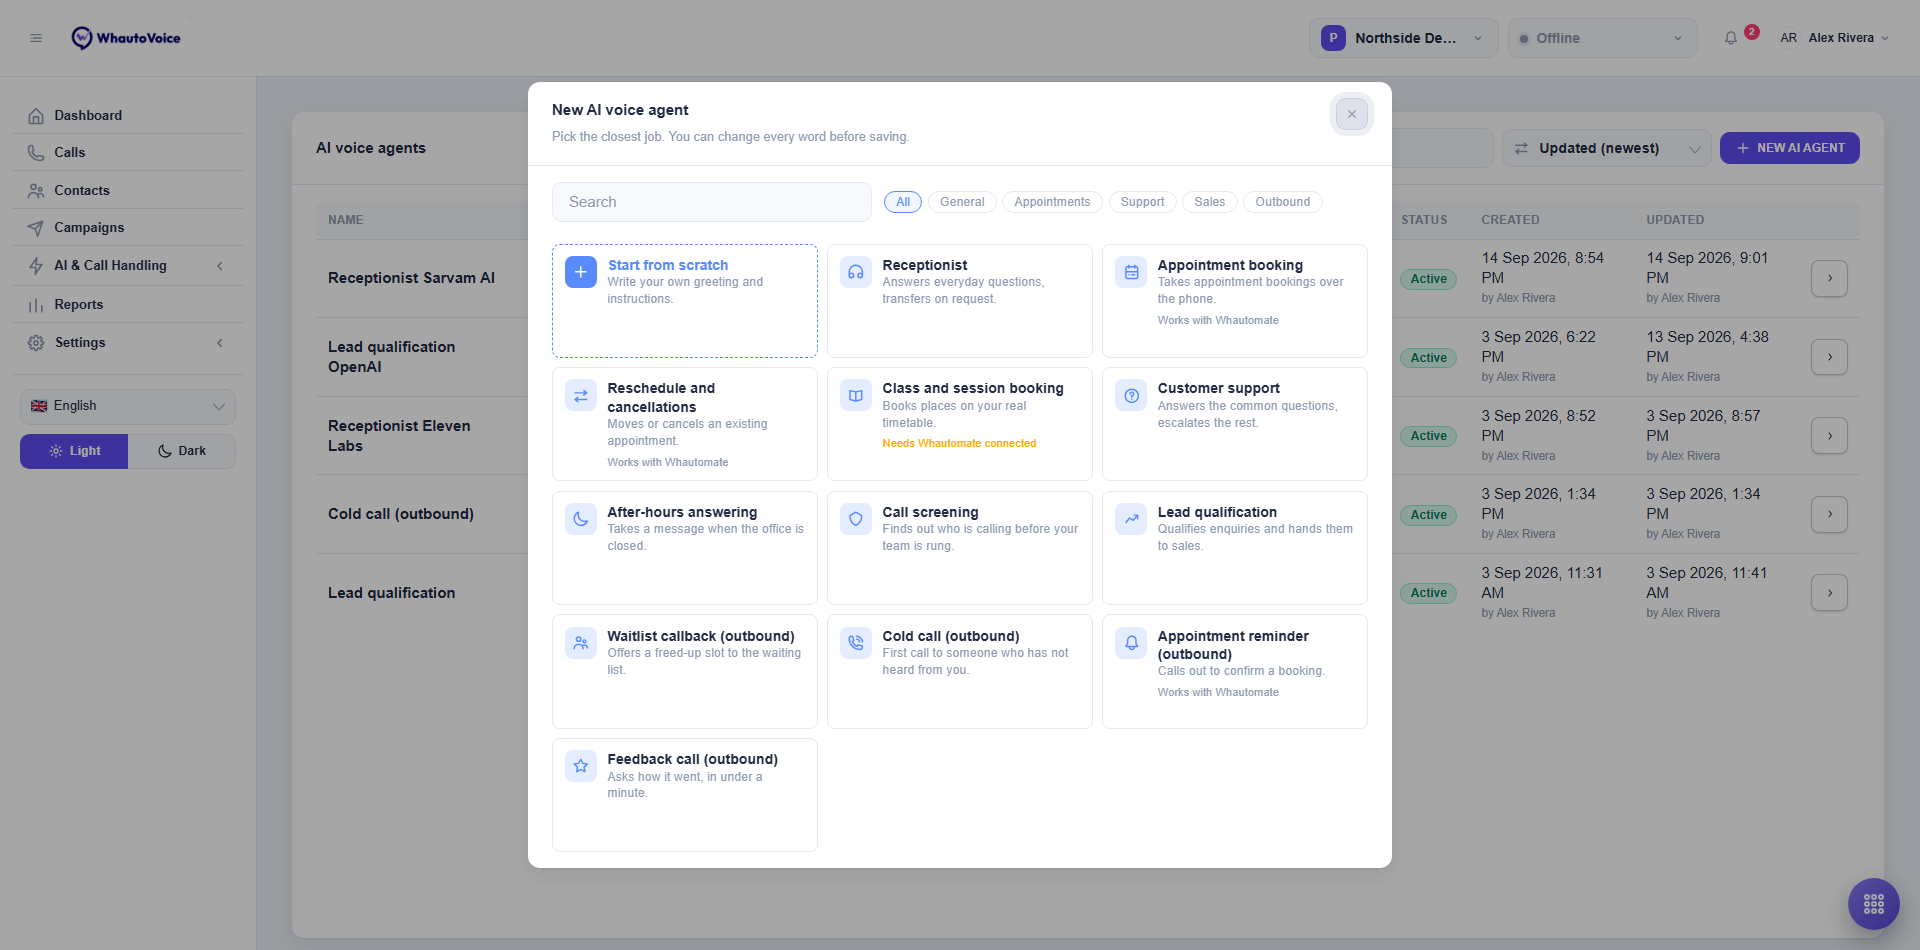Viewport: 1920px width, 950px height.
Task: Close the New AI voice agent dialog
Action: coord(1351,114)
